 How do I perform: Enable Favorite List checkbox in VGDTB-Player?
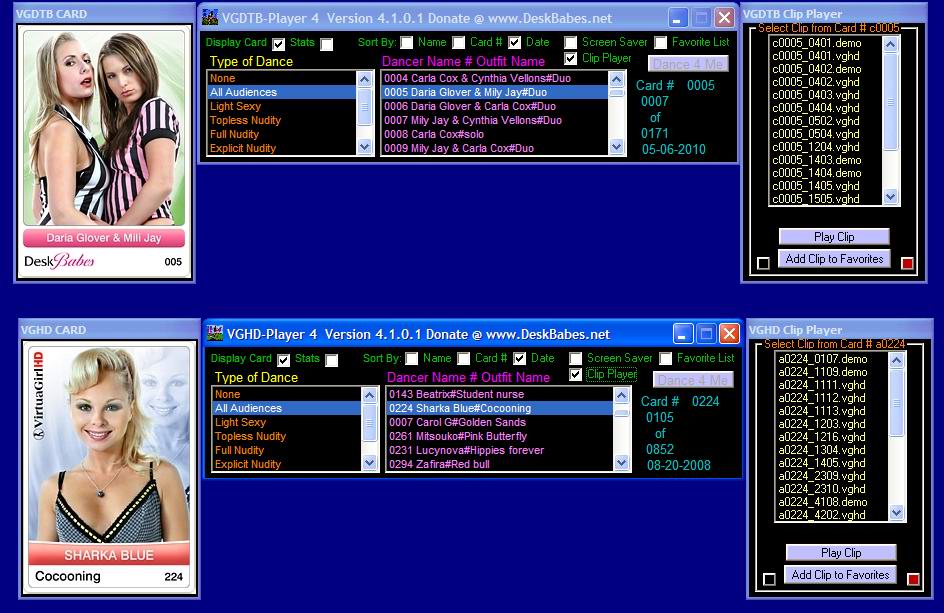point(661,43)
